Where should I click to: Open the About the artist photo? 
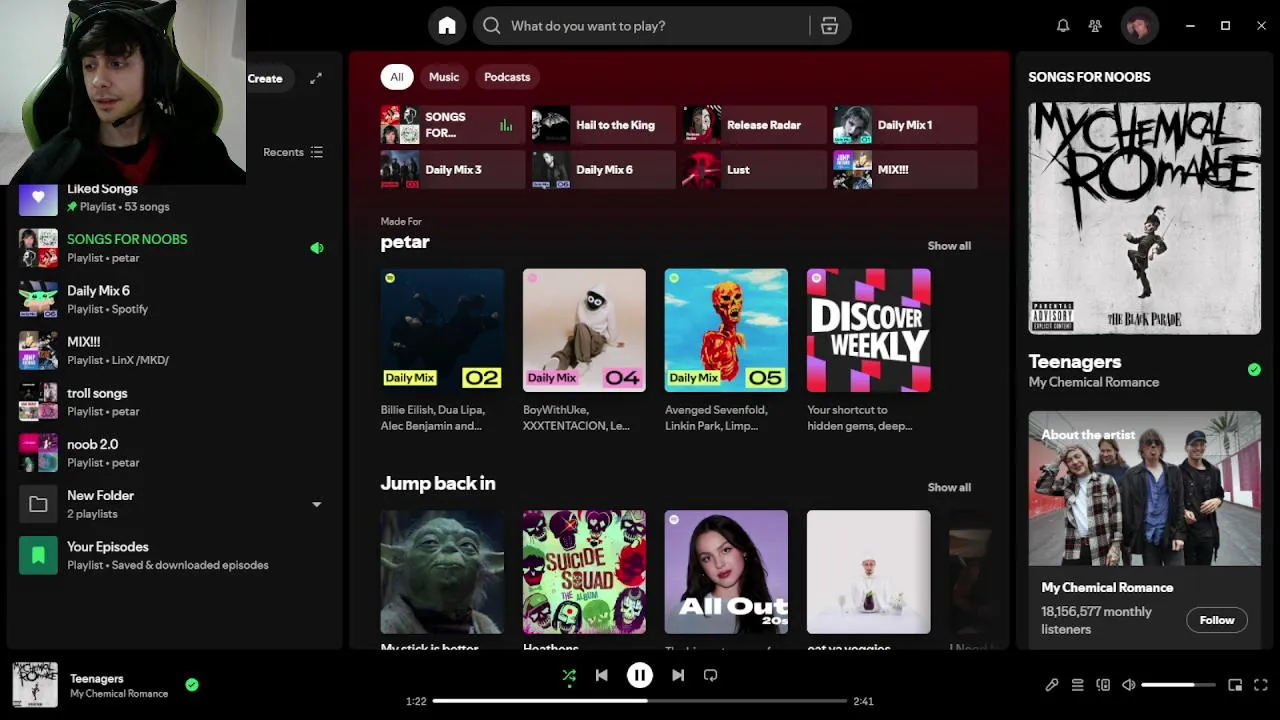(x=1145, y=489)
